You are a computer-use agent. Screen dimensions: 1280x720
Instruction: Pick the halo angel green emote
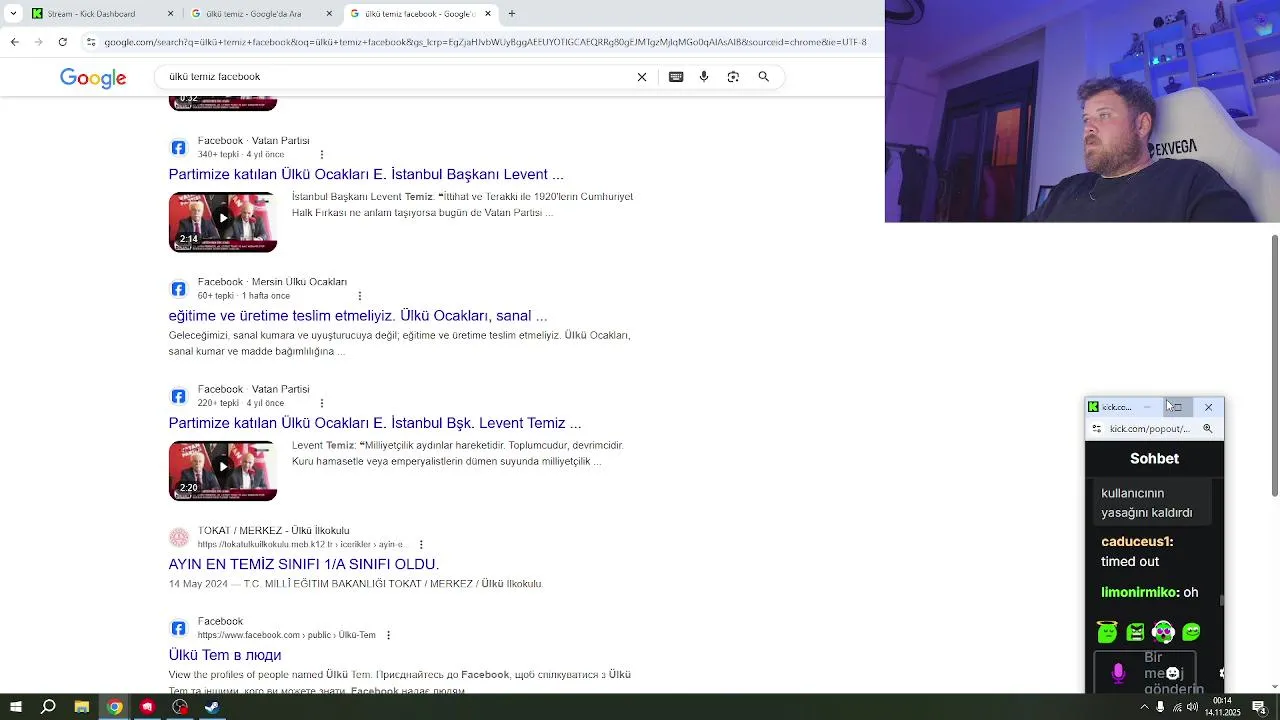click(1107, 631)
